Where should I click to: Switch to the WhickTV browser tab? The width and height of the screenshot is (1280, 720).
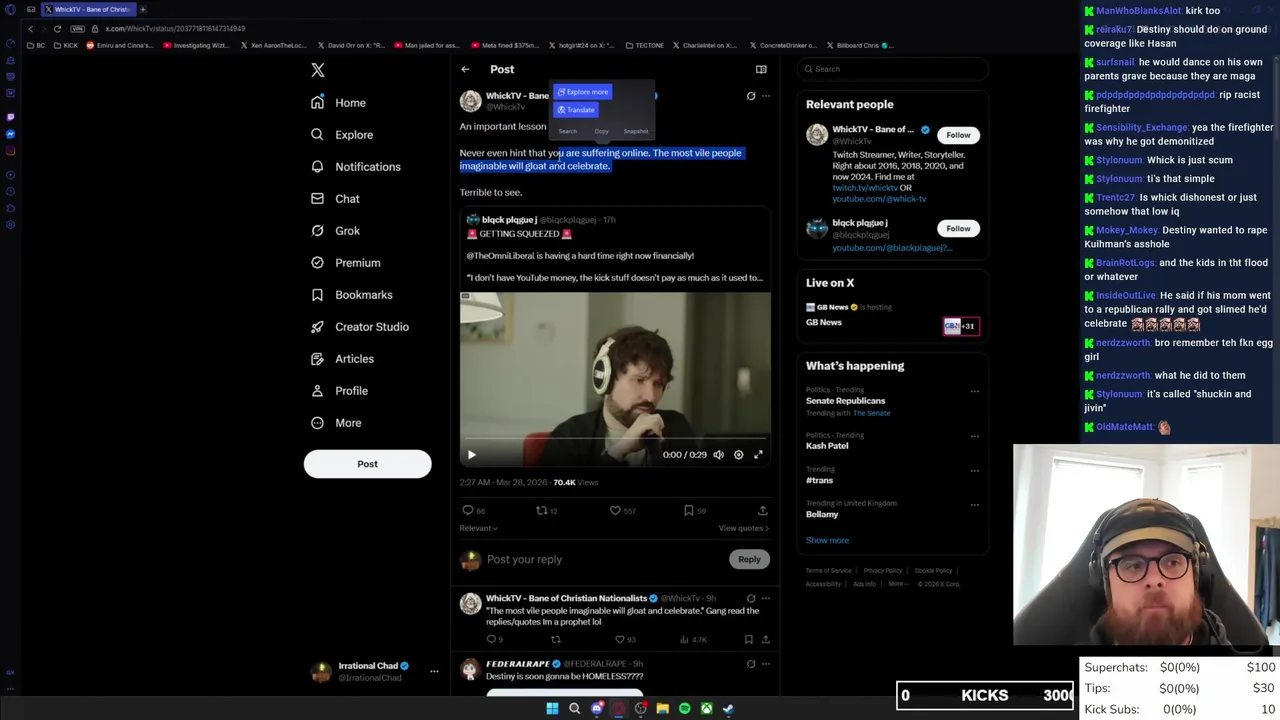pos(87,9)
